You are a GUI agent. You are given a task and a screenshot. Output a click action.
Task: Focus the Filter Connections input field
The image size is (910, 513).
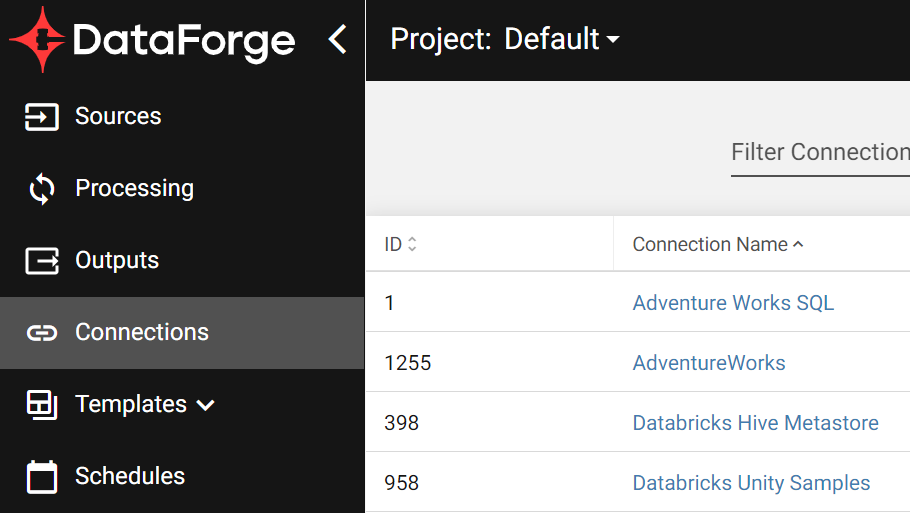click(x=820, y=153)
